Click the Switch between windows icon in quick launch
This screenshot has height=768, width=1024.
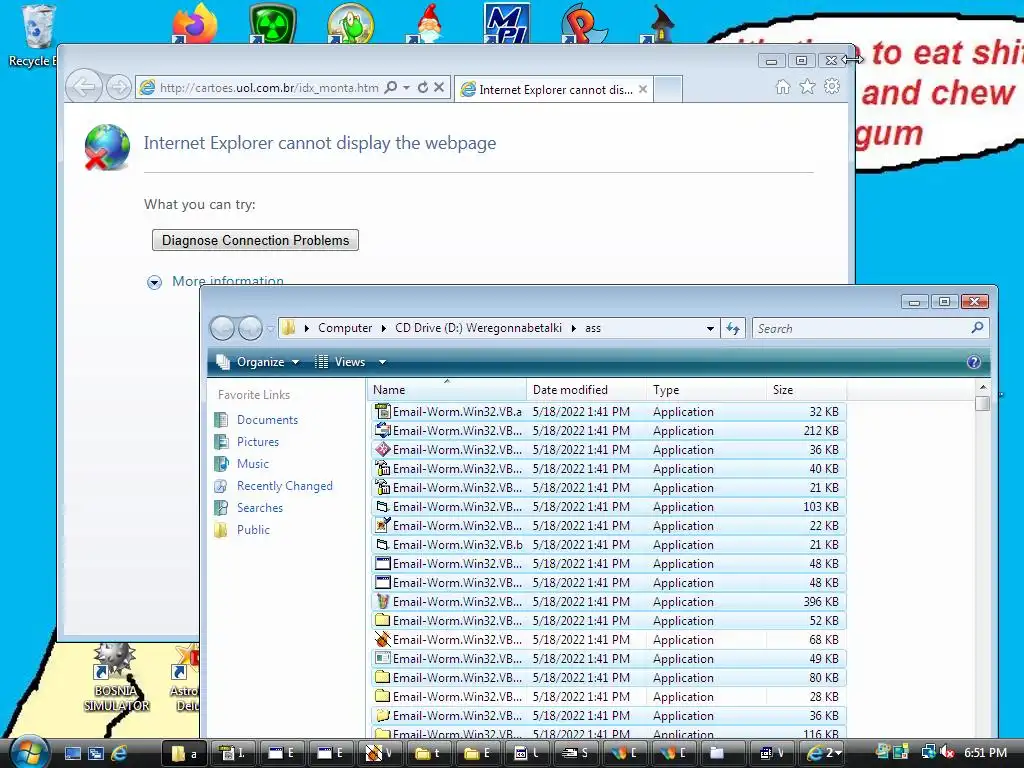click(x=96, y=753)
